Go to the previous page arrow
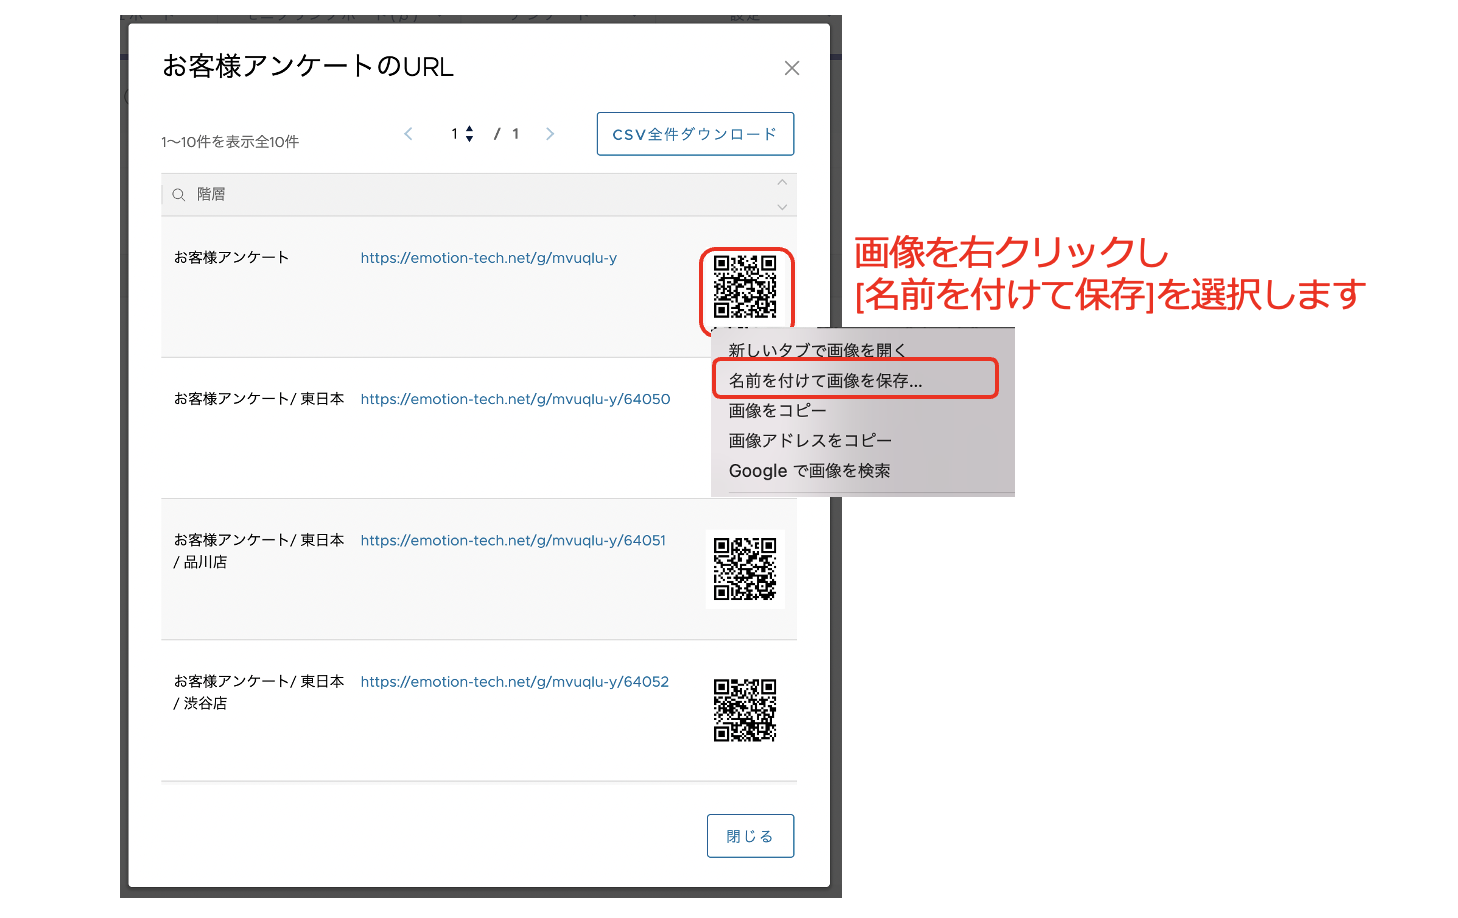 [408, 134]
